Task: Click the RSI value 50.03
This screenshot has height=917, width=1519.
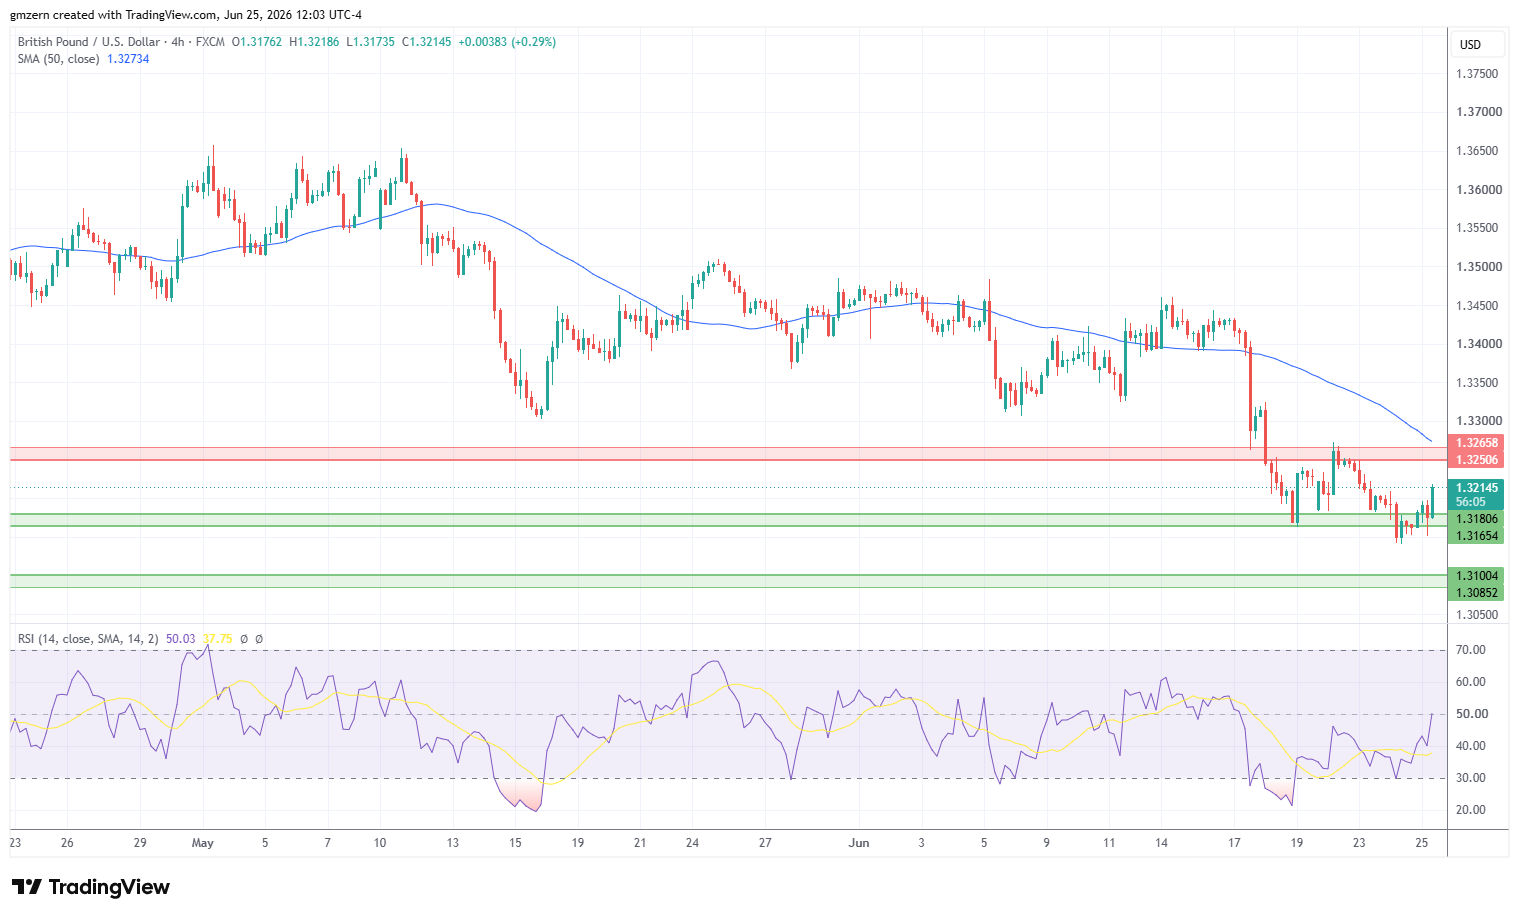Action: point(181,639)
